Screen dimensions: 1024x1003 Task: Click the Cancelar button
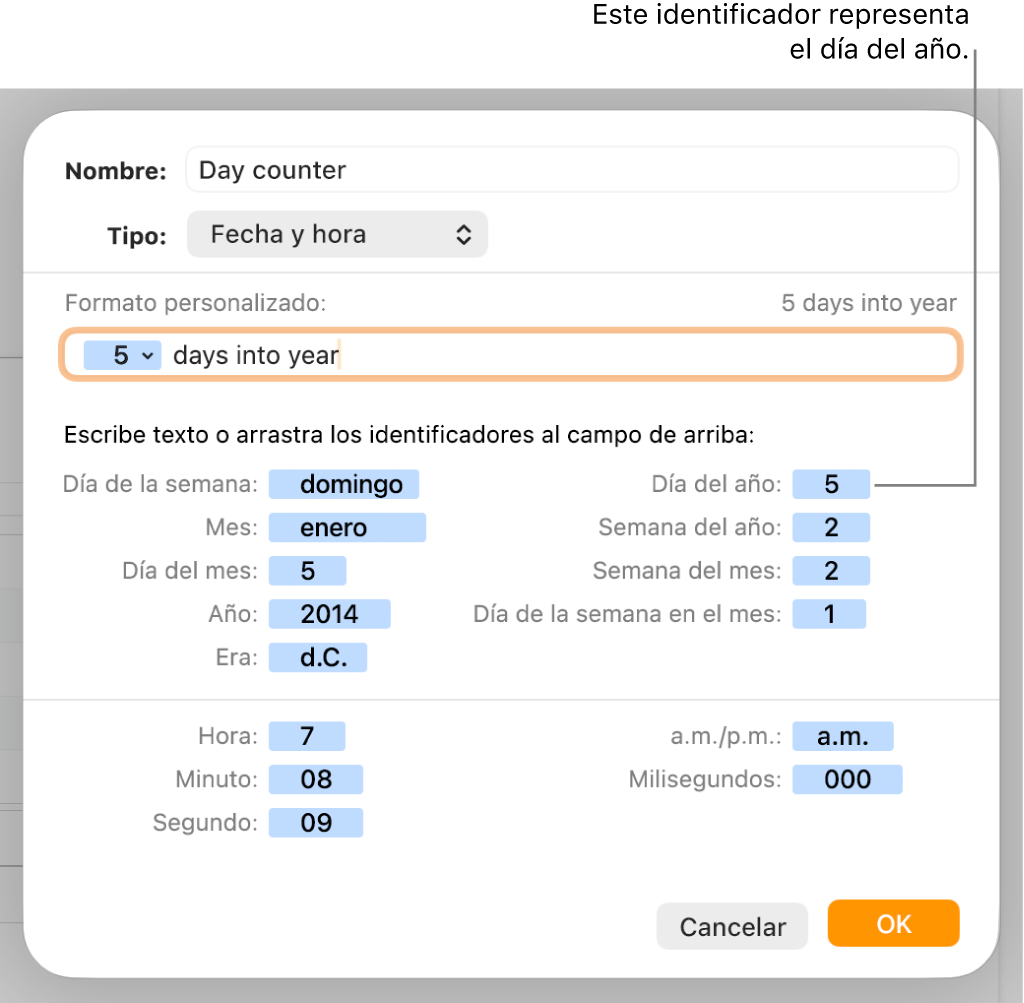(x=732, y=926)
